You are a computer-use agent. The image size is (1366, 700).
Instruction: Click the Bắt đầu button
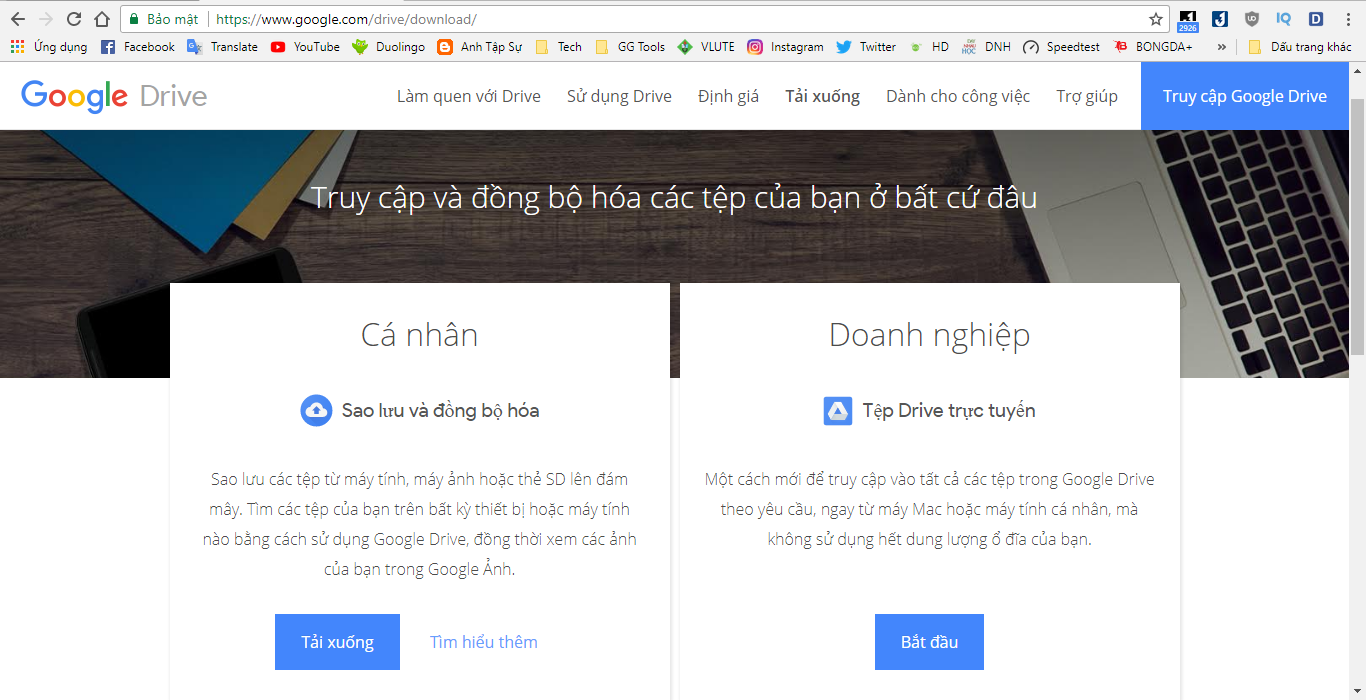(929, 642)
